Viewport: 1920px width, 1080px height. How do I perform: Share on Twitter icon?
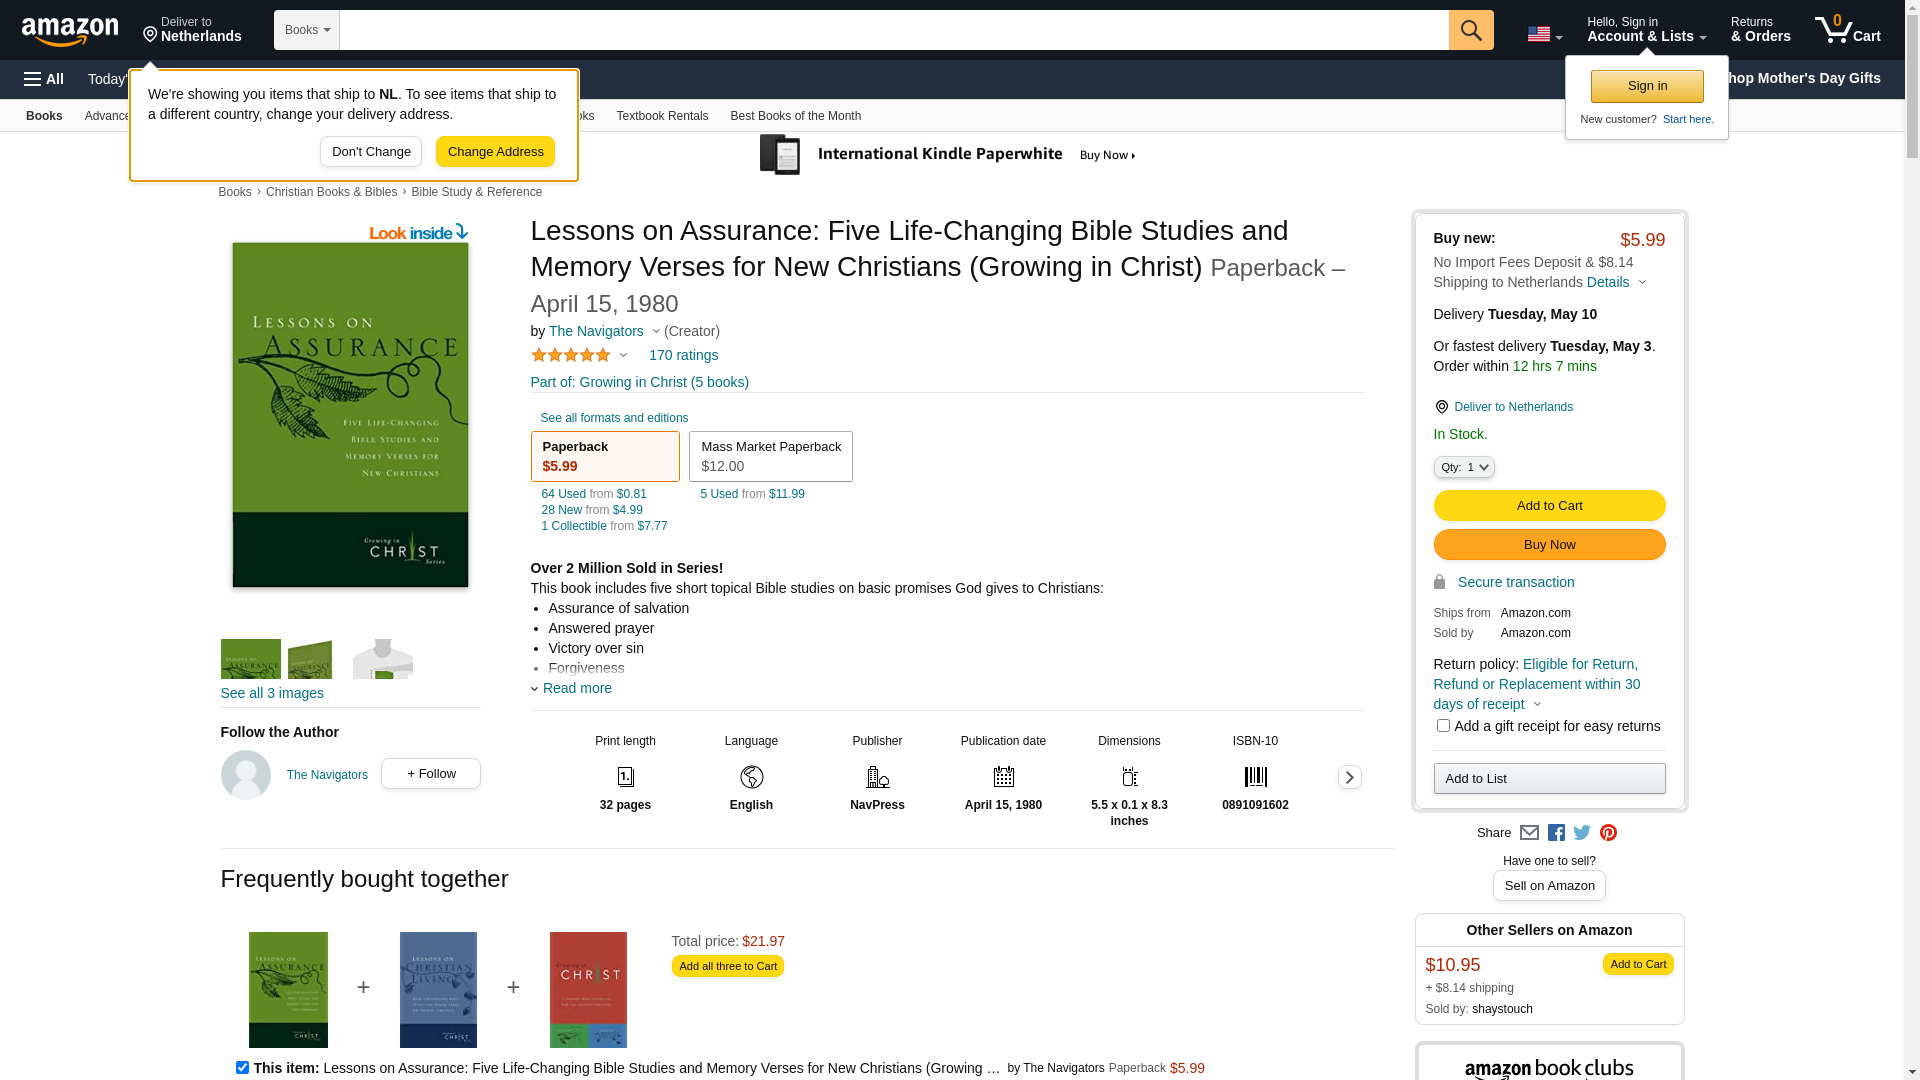(1582, 833)
